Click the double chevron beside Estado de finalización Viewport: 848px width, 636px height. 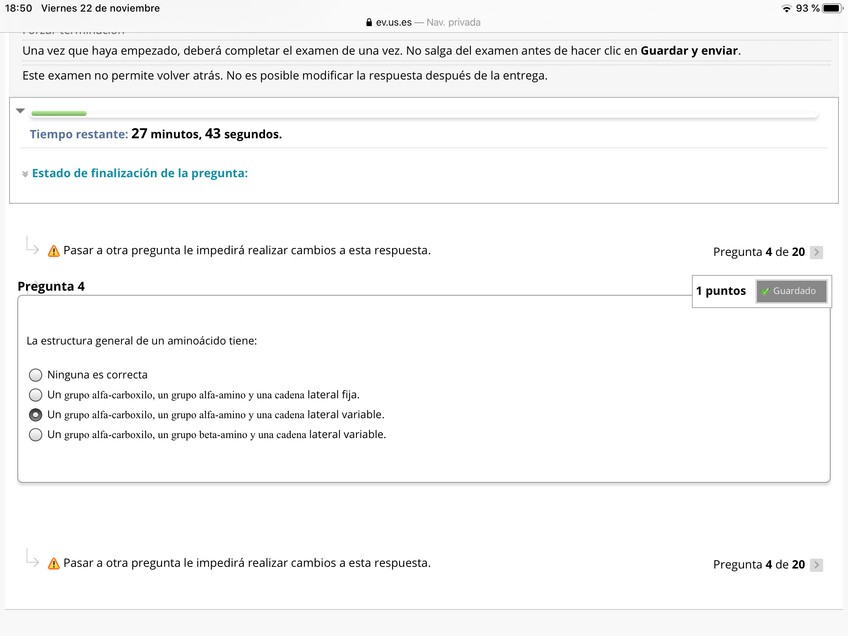click(25, 174)
